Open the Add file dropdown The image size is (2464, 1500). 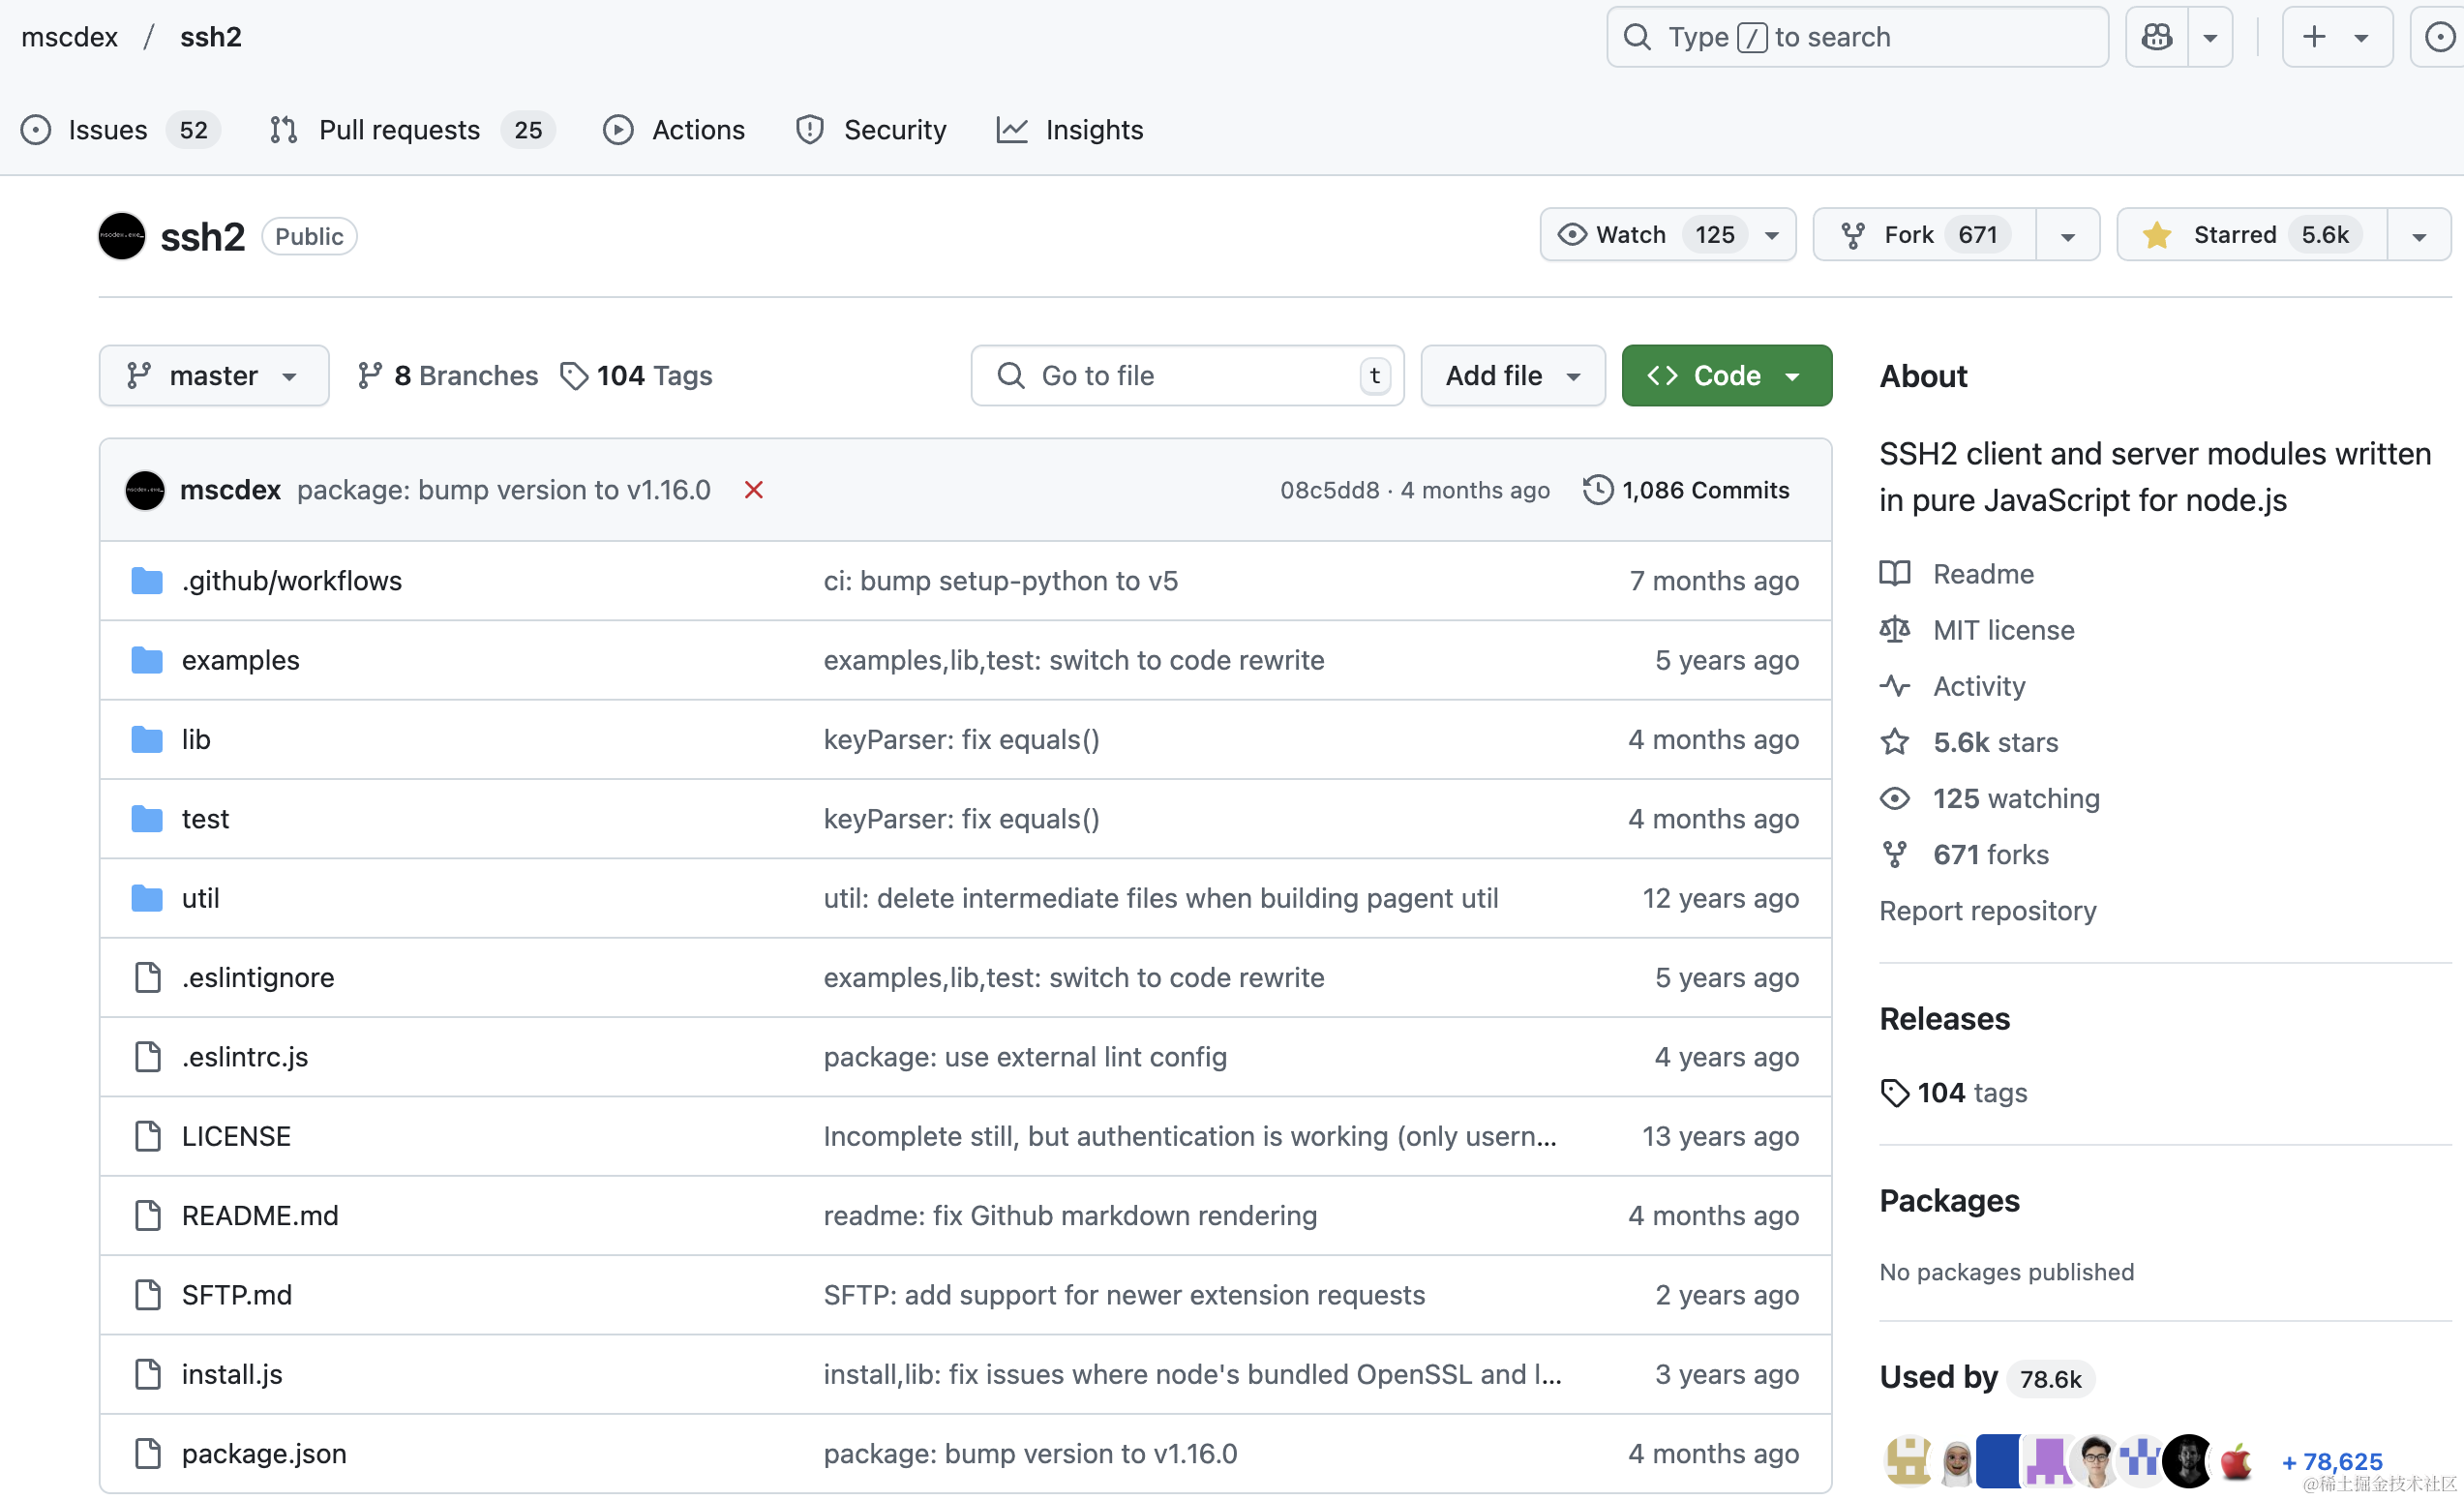tap(1512, 376)
